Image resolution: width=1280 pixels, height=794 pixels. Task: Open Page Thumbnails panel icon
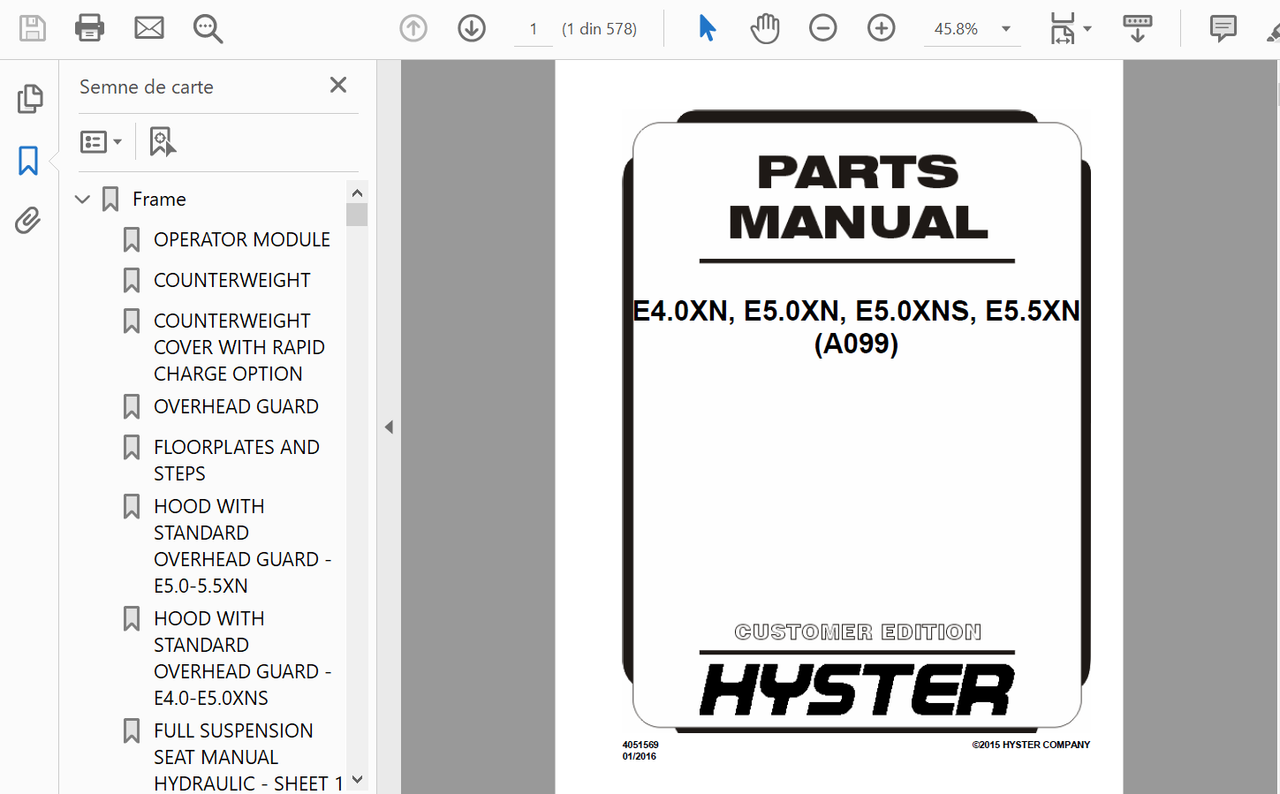pos(29,99)
